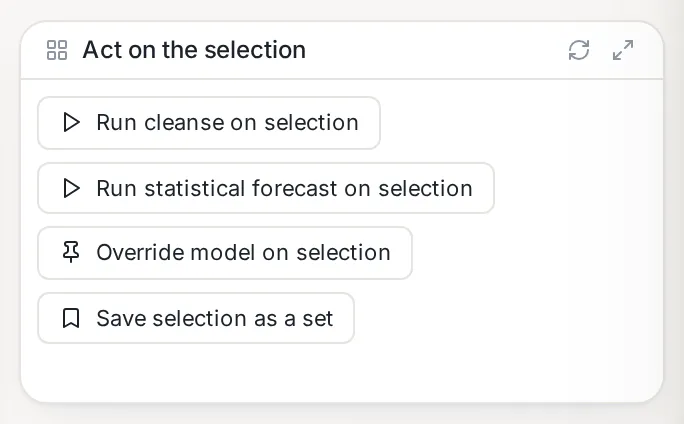Click the pin icon in Override model button

(x=71, y=252)
